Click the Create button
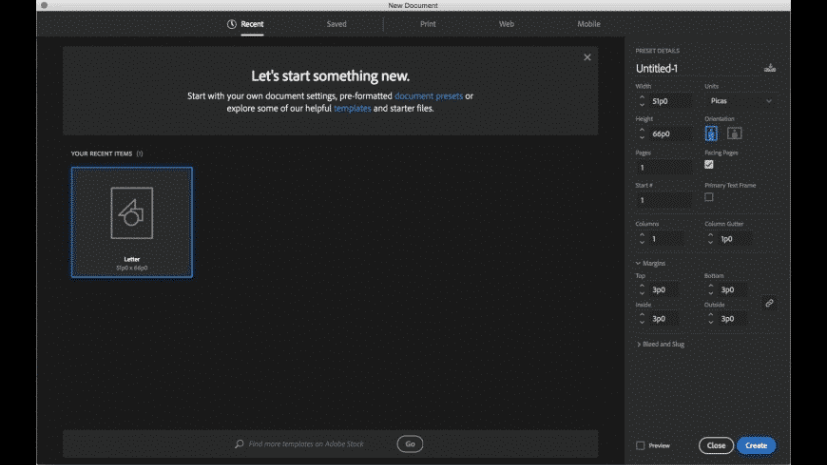Screen dimensions: 827x465 [756, 446]
